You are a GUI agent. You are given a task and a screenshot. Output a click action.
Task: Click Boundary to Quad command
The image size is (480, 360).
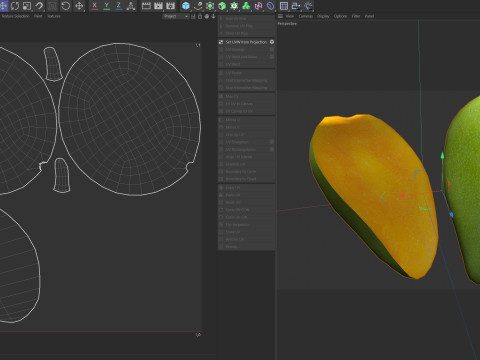click(246, 179)
